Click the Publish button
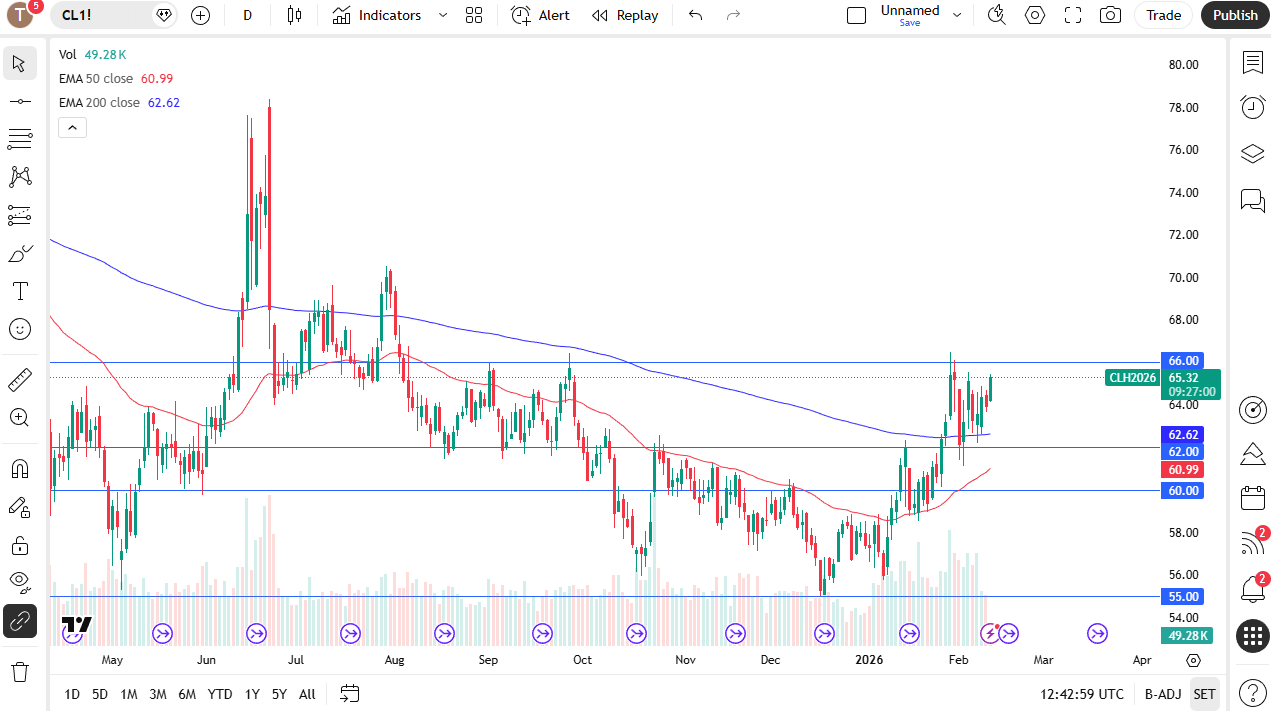The width and height of the screenshot is (1271, 711). click(1235, 15)
